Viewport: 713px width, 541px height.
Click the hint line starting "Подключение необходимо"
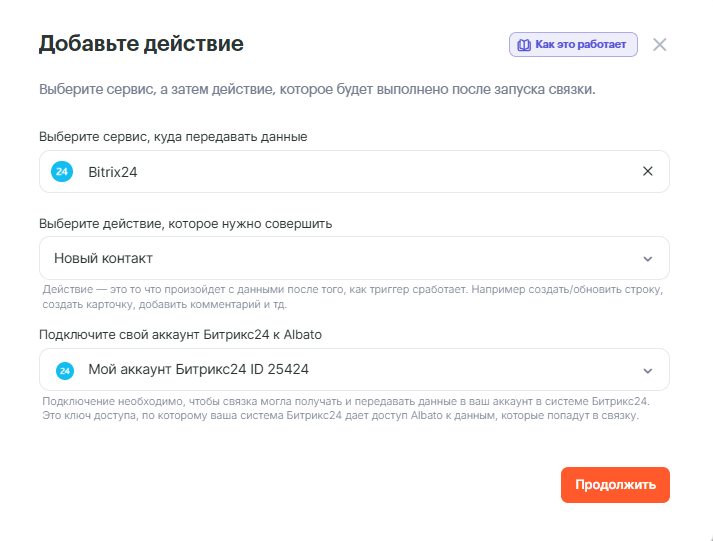pyautogui.click(x=346, y=401)
